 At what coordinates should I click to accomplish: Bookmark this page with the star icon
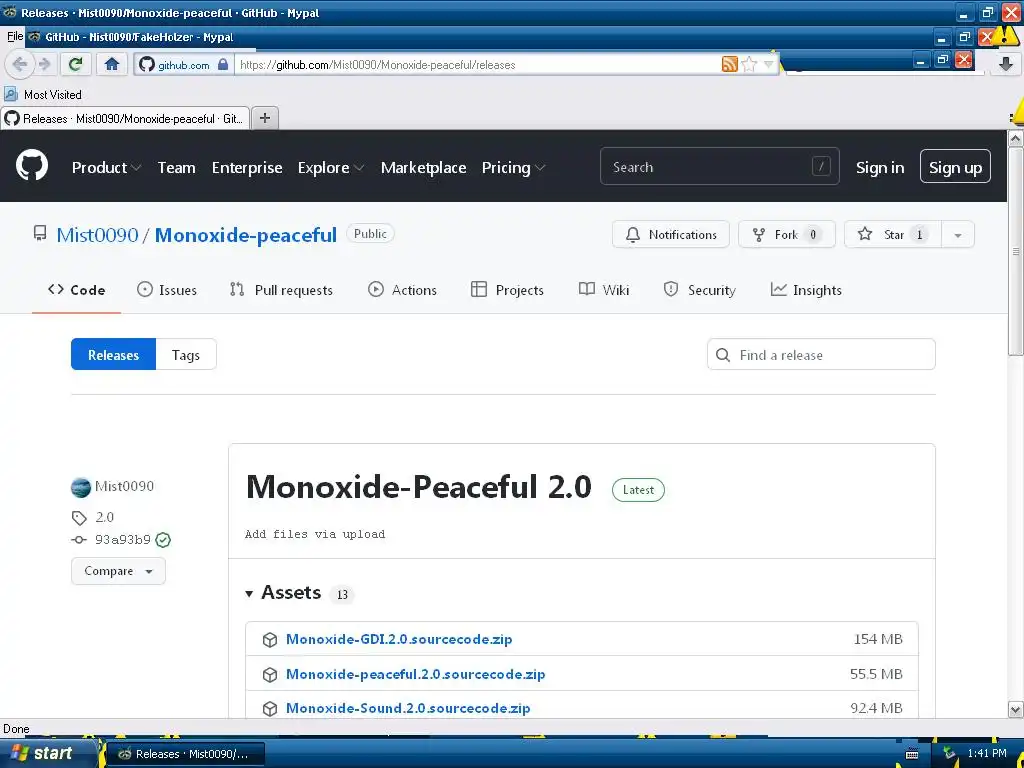[749, 64]
